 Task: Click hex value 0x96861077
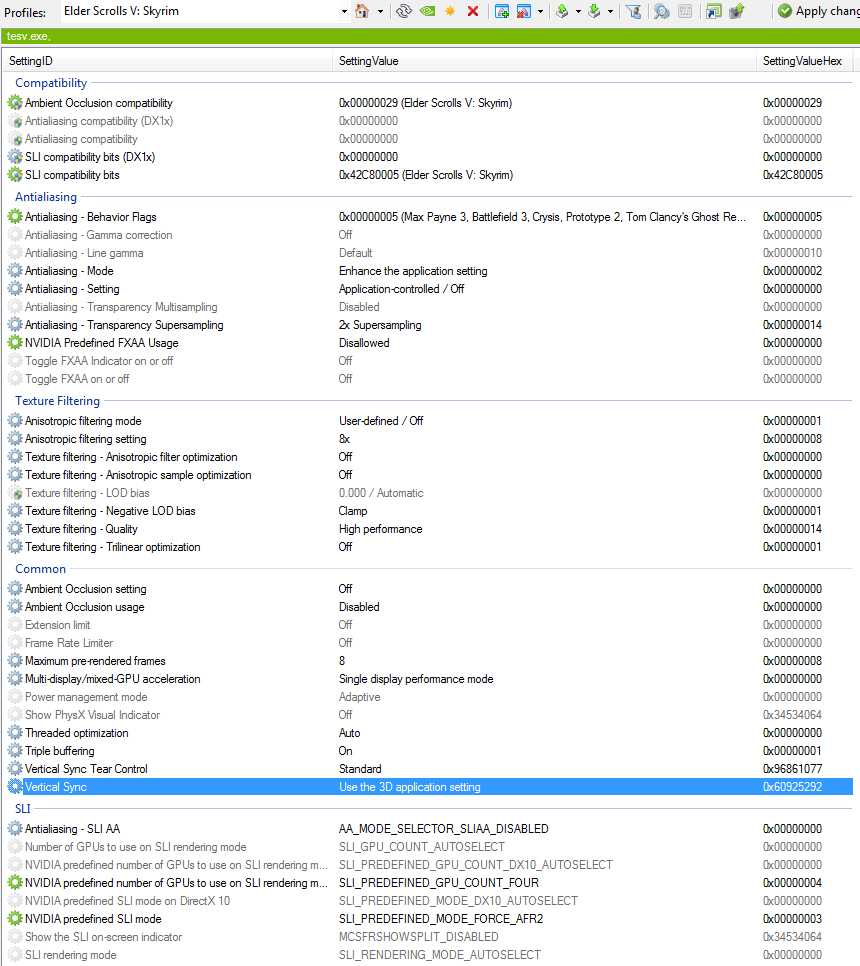coord(792,768)
